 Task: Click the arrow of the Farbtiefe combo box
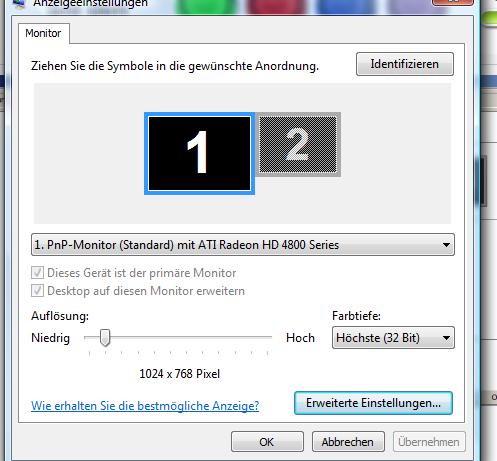(x=446, y=338)
